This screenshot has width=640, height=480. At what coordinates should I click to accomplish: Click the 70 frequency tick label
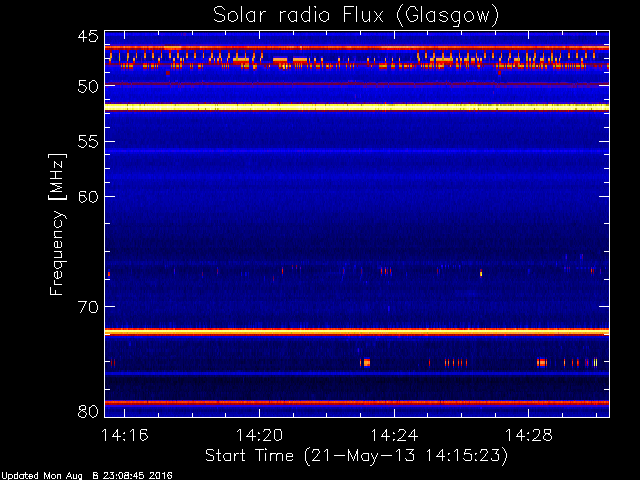(x=88, y=307)
